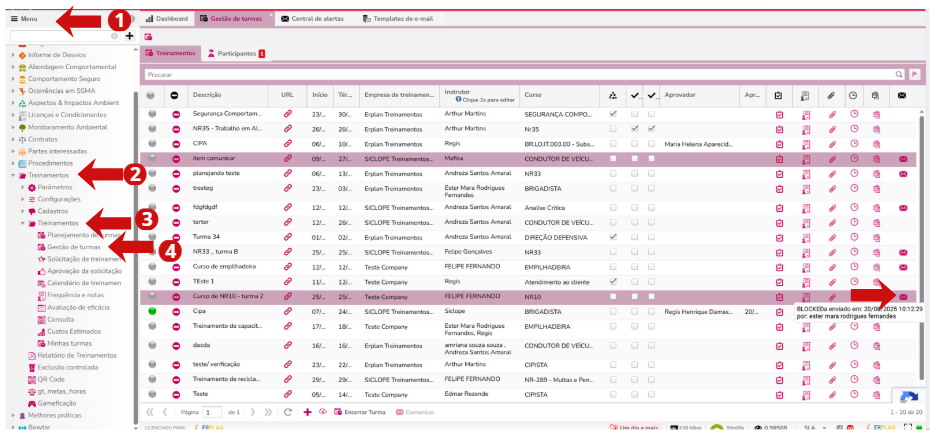Switch to the Central de alertas tab
Screen dimensions: 937x447
tap(316, 19)
